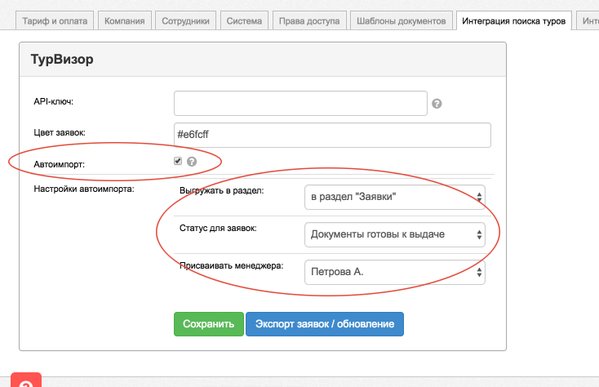Open help tooltip beside API-ключ field

click(437, 104)
